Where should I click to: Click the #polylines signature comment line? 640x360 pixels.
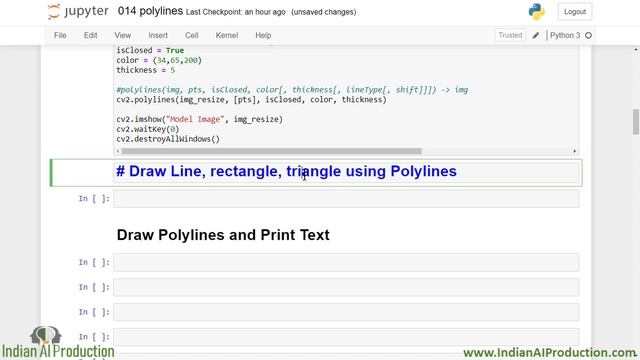click(x=292, y=90)
